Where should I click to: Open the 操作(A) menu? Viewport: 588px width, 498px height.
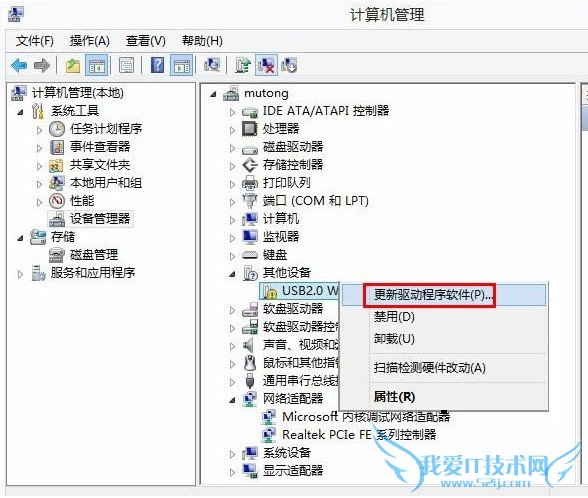[89, 40]
